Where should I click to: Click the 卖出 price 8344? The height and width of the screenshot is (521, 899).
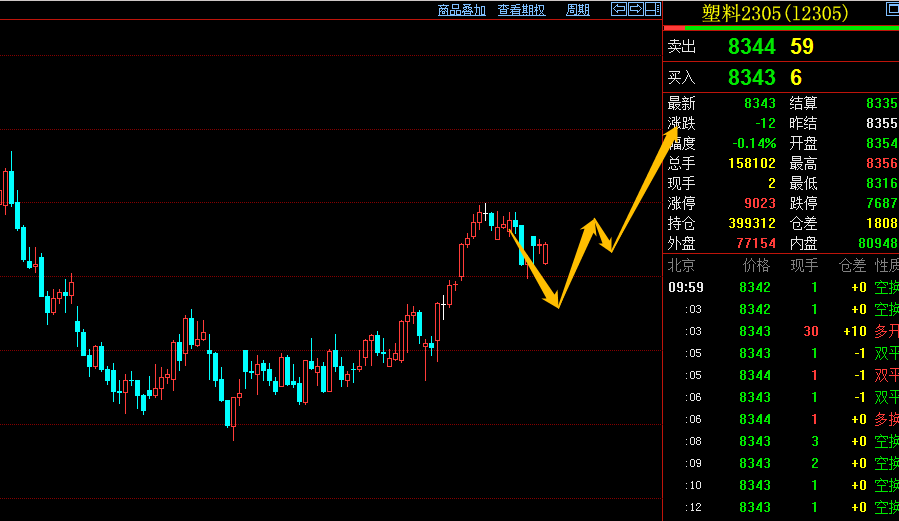click(x=752, y=46)
